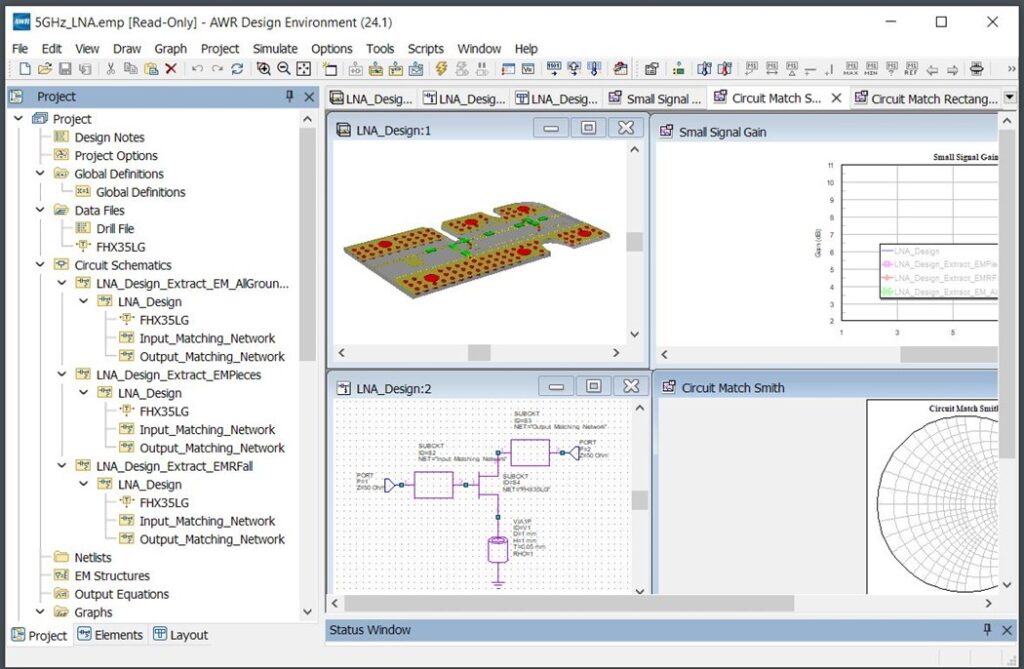This screenshot has width=1024, height=669.
Task: Switch to the Layout tab
Action: pyautogui.click(x=180, y=634)
